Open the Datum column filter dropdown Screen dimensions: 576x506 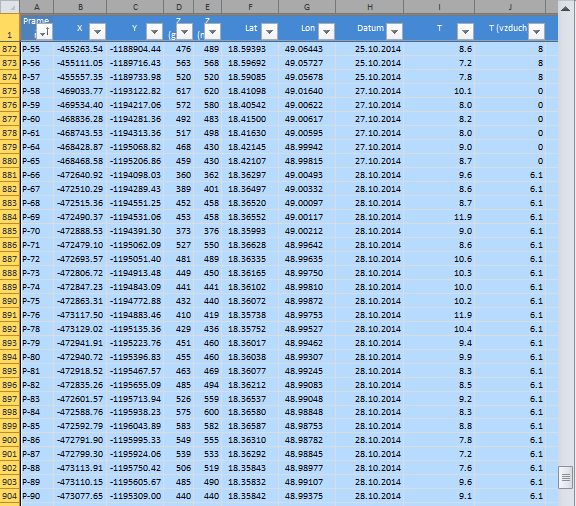coord(394,32)
